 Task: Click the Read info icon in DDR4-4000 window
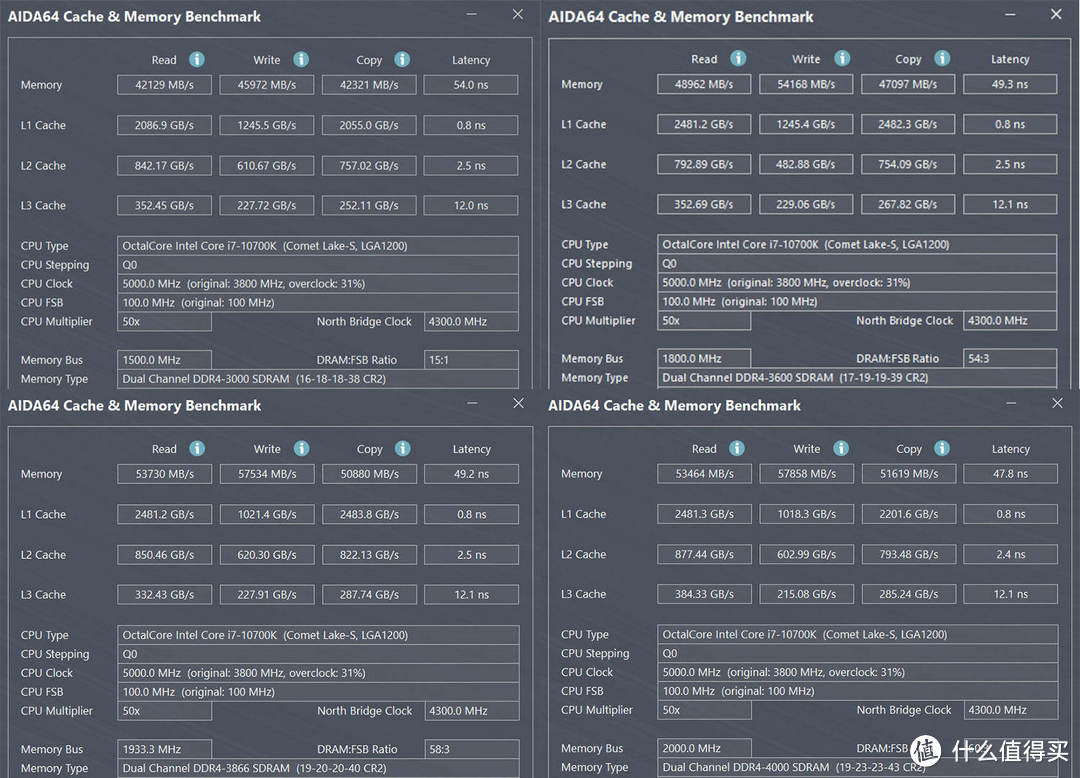[x=737, y=449]
